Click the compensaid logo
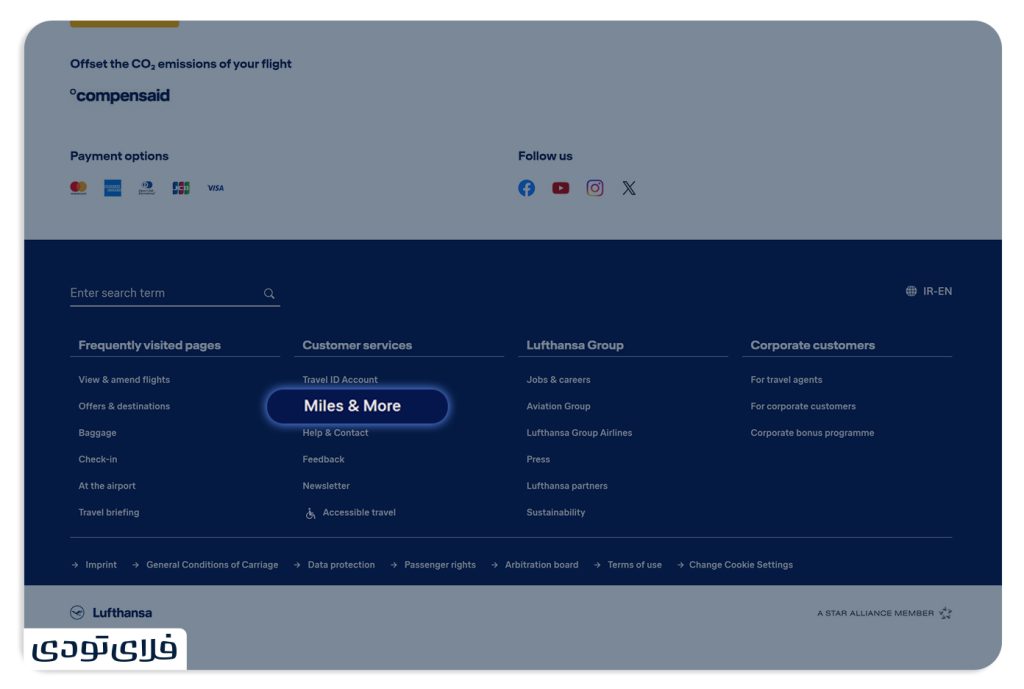 pos(120,96)
